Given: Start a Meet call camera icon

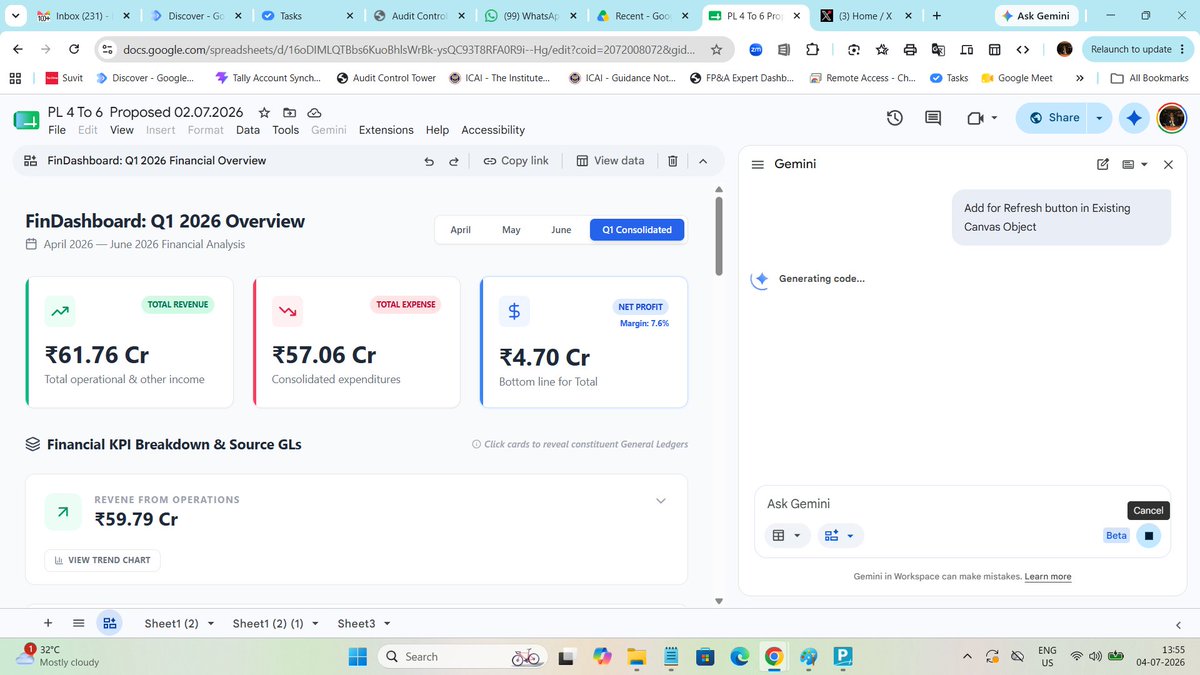Looking at the screenshot, I should pos(976,118).
